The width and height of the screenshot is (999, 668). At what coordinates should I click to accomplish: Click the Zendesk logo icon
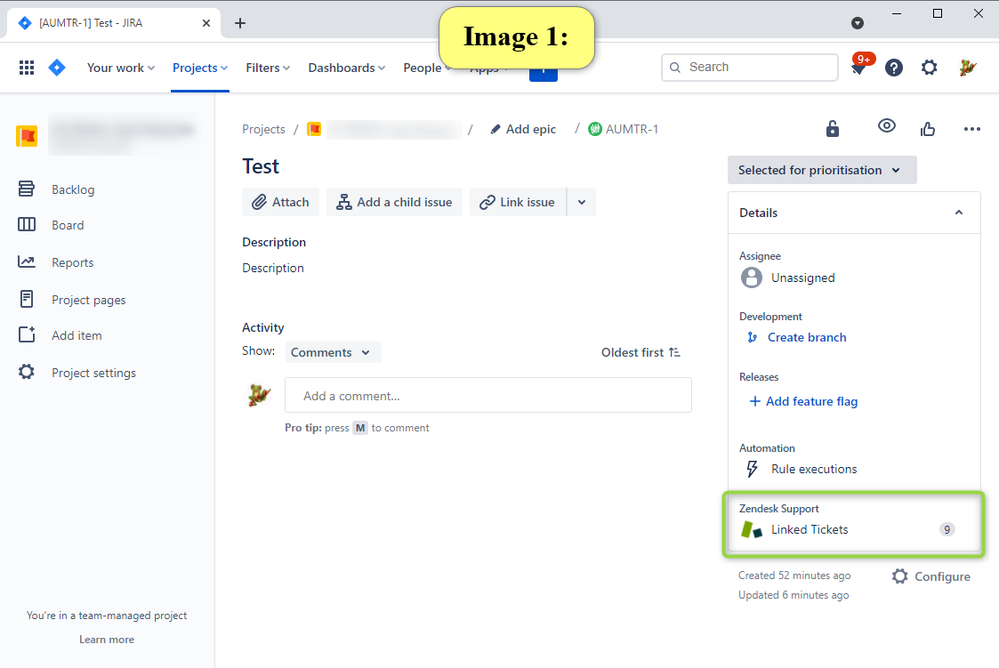752,530
